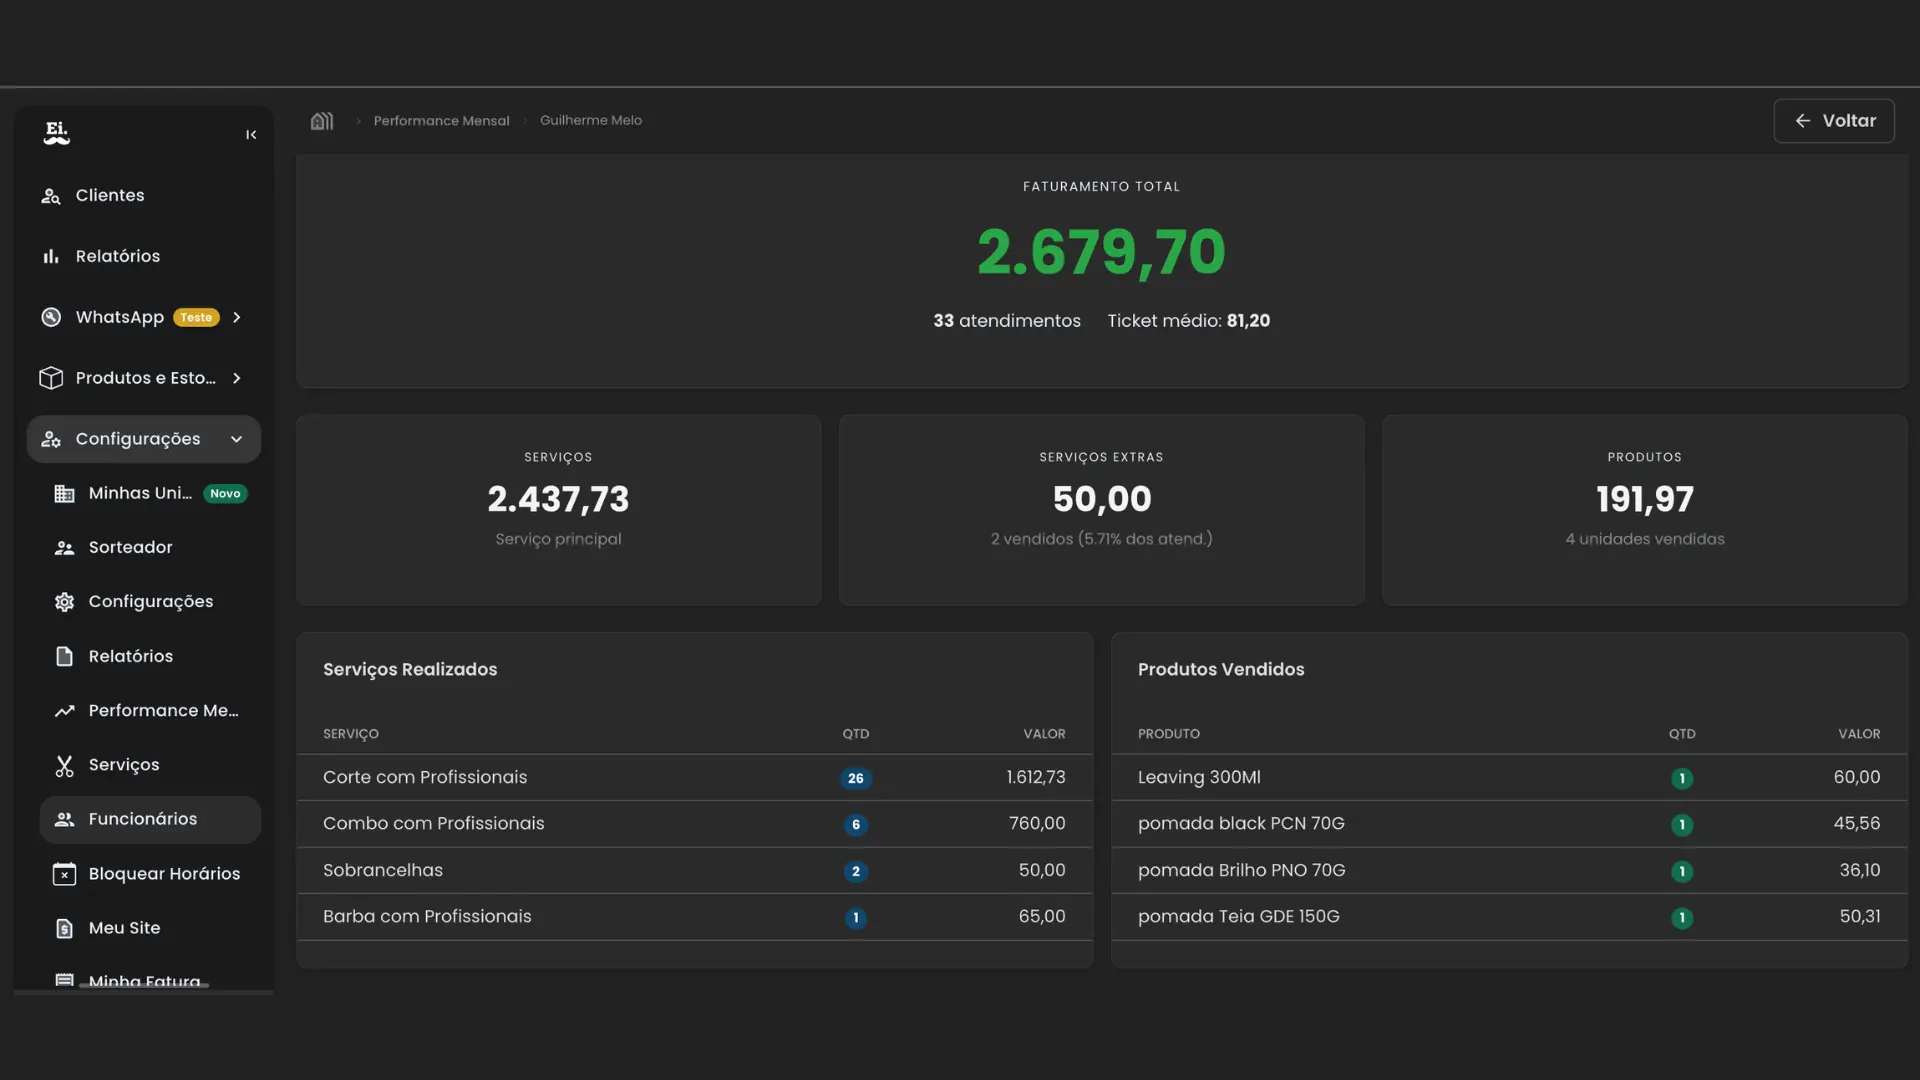Open Minha Fatura in the sidebar

click(143, 980)
